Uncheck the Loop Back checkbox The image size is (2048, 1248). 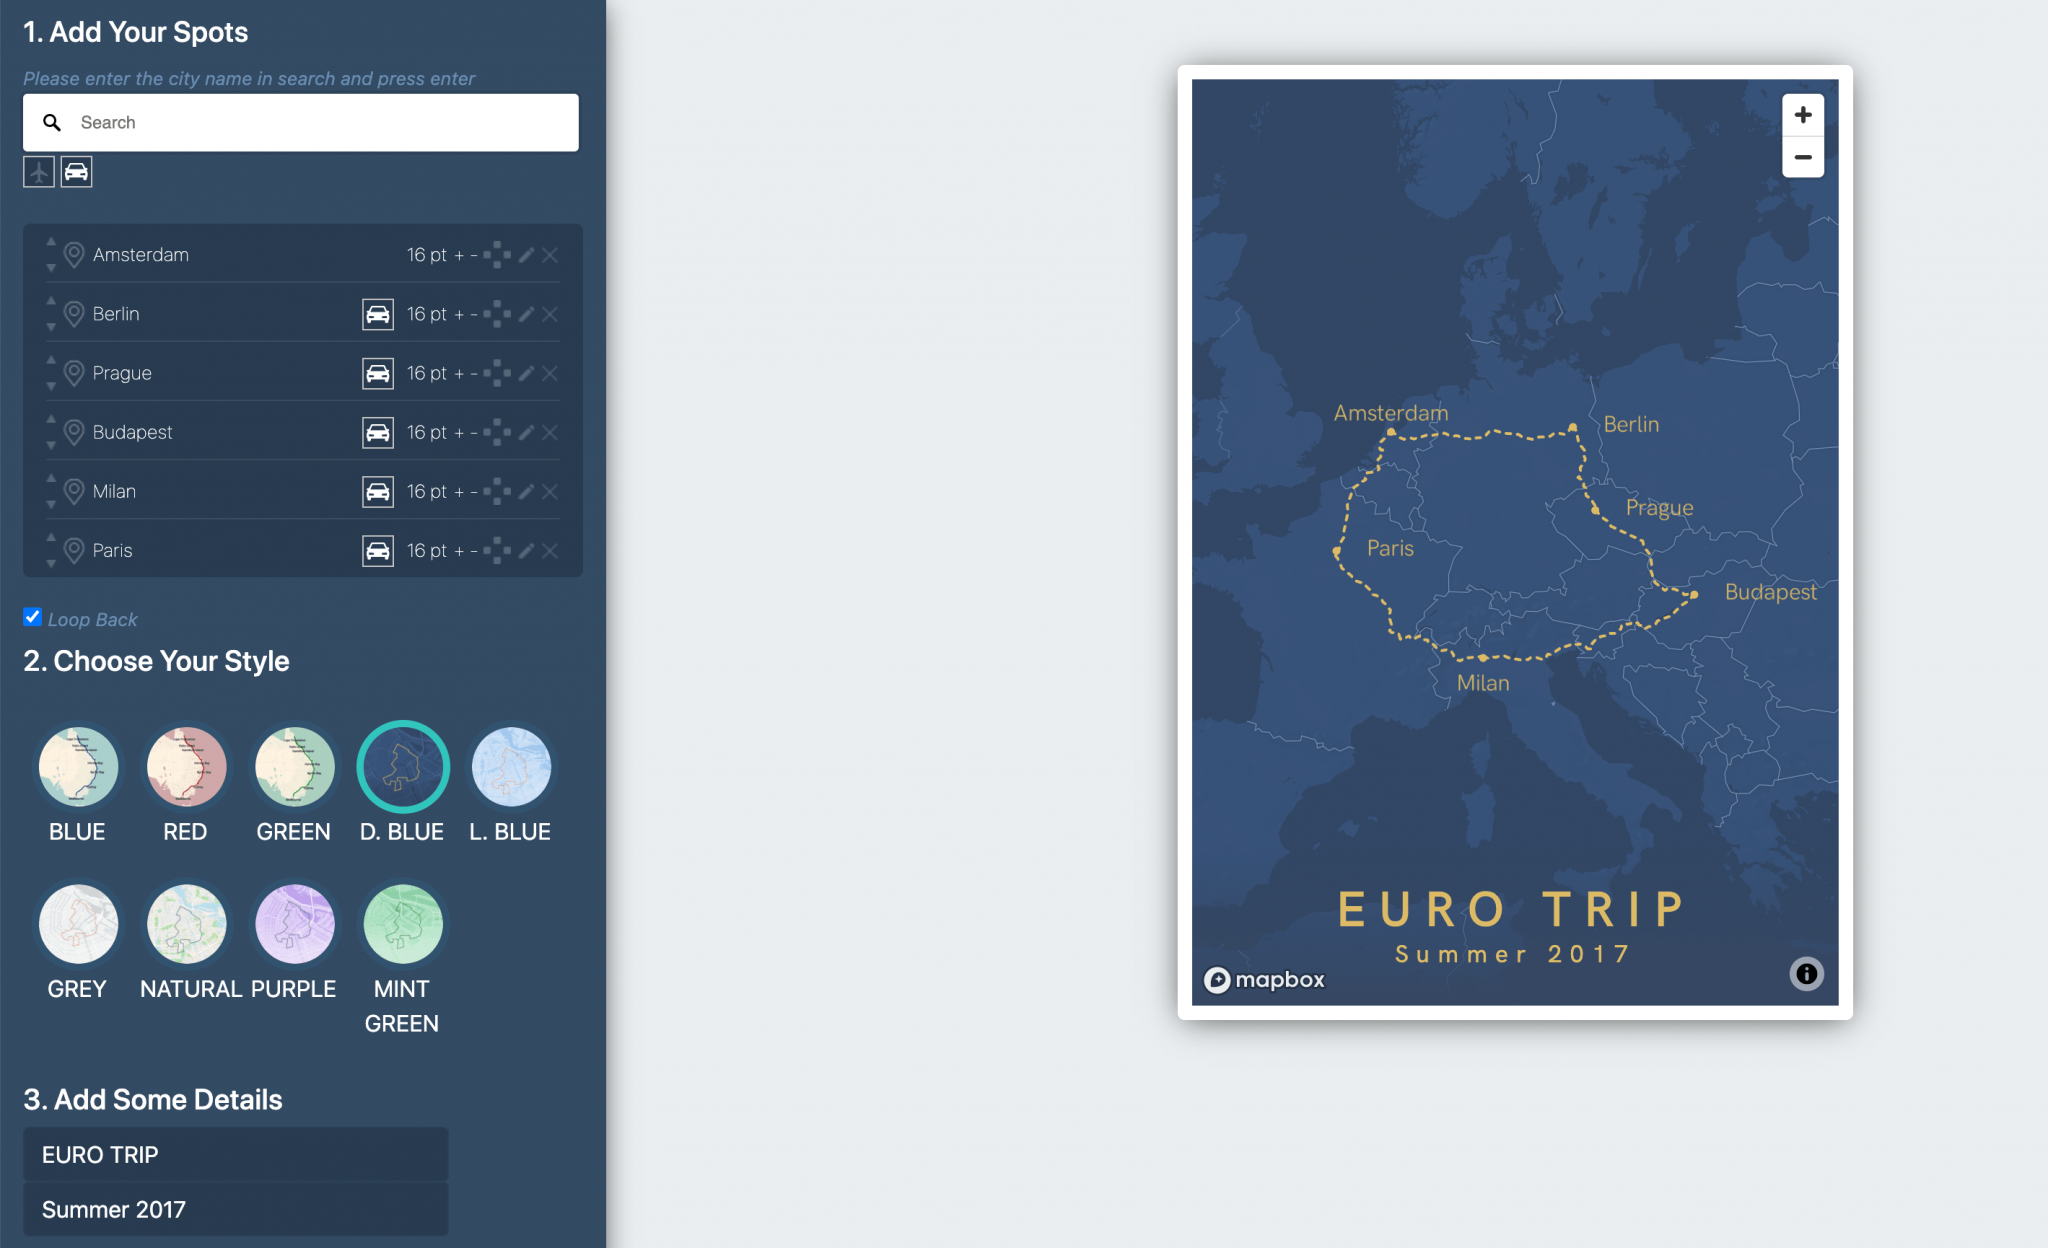(33, 617)
